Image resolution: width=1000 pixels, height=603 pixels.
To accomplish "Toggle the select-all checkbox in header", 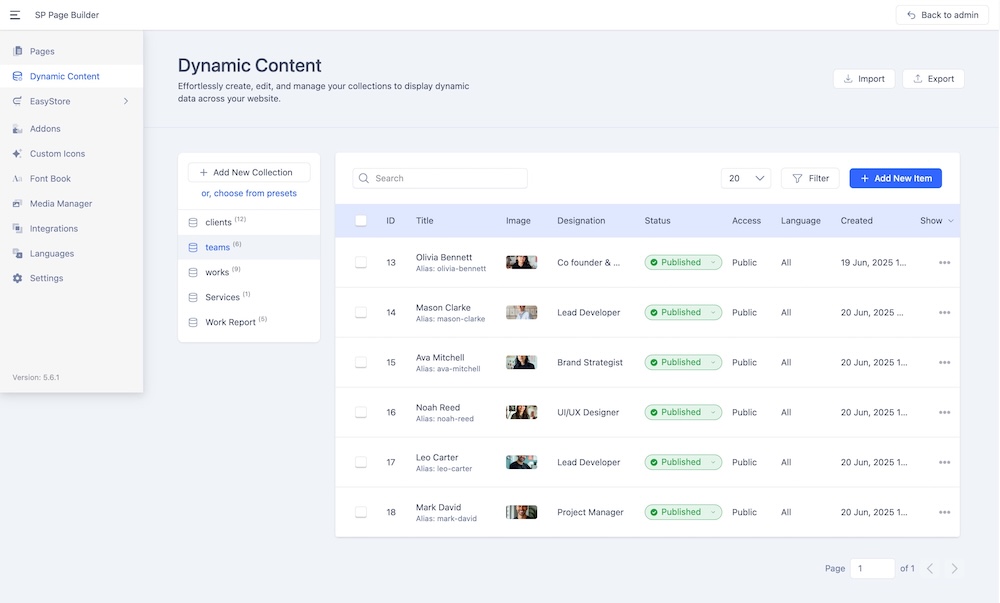I will (361, 221).
